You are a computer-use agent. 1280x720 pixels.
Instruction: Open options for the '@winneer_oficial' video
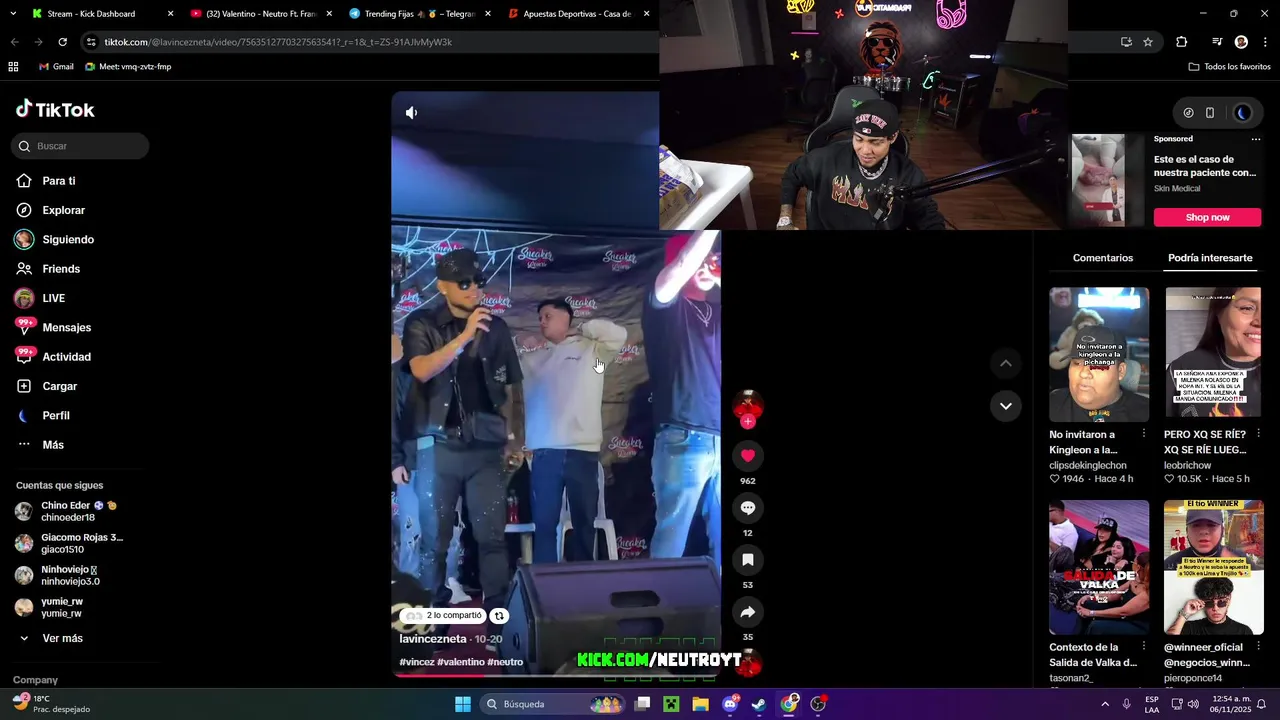[x=1258, y=647]
